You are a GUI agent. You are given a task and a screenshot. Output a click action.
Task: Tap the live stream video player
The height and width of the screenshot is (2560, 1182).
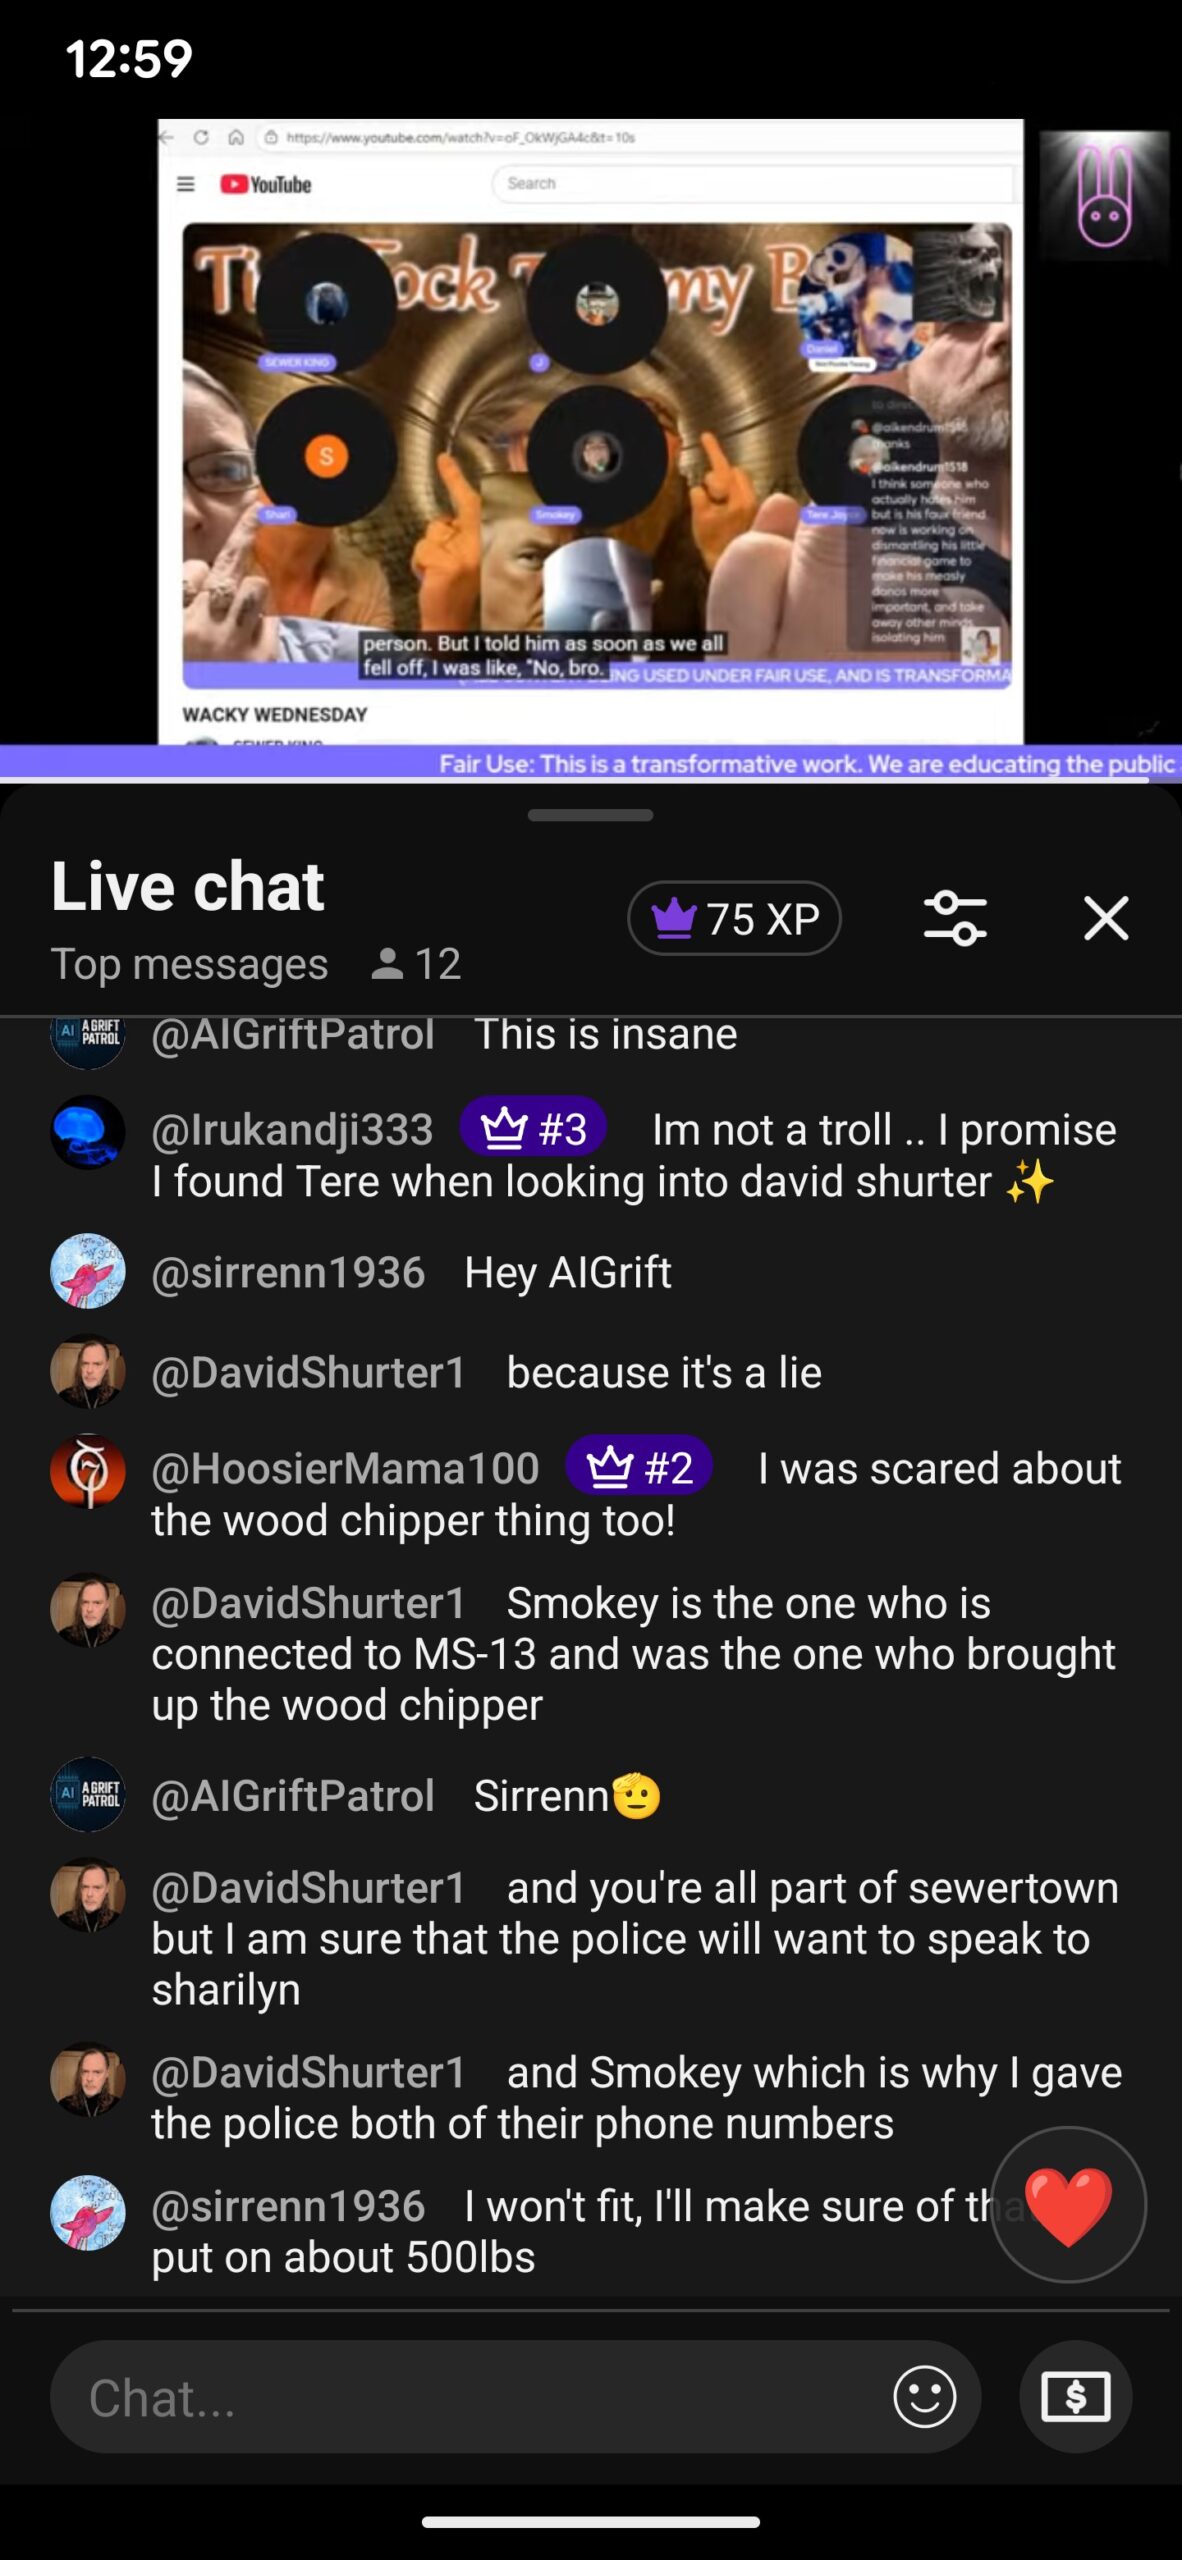coord(590,432)
